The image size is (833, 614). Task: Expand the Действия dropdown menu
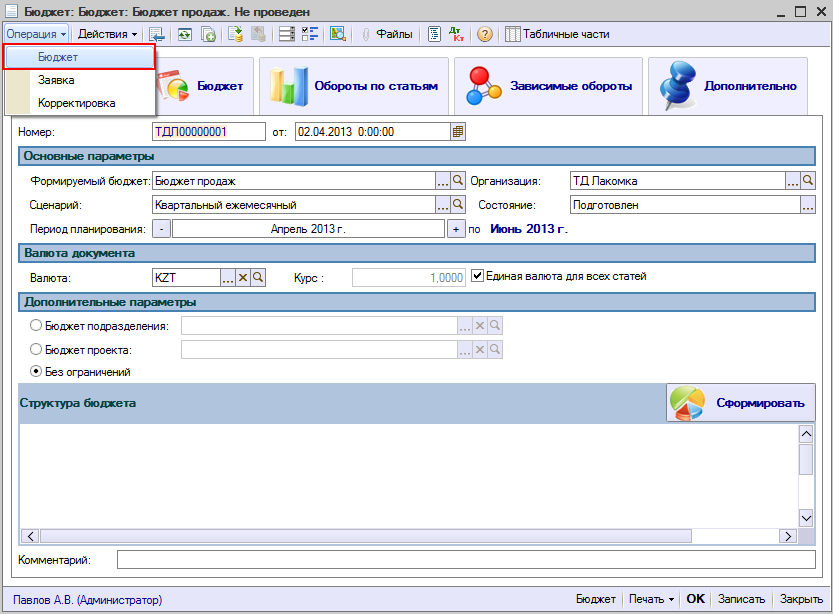[x=108, y=34]
